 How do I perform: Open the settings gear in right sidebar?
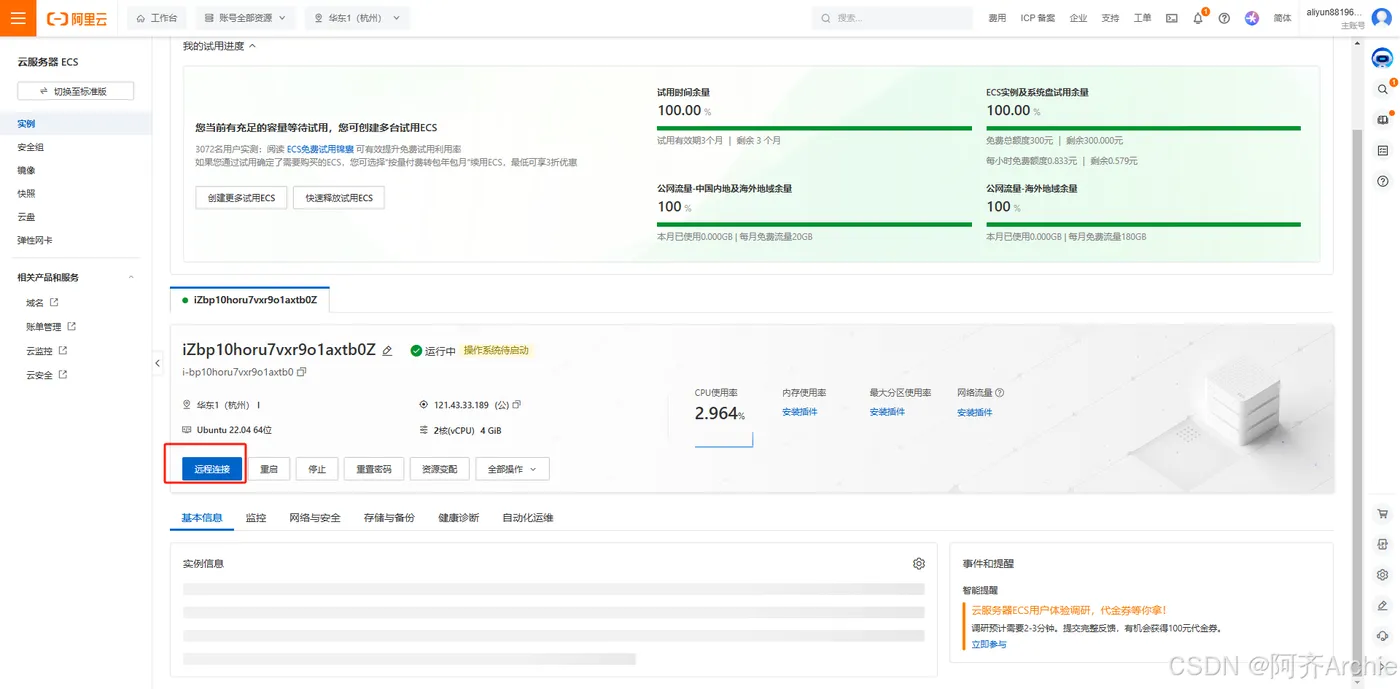tap(1383, 575)
